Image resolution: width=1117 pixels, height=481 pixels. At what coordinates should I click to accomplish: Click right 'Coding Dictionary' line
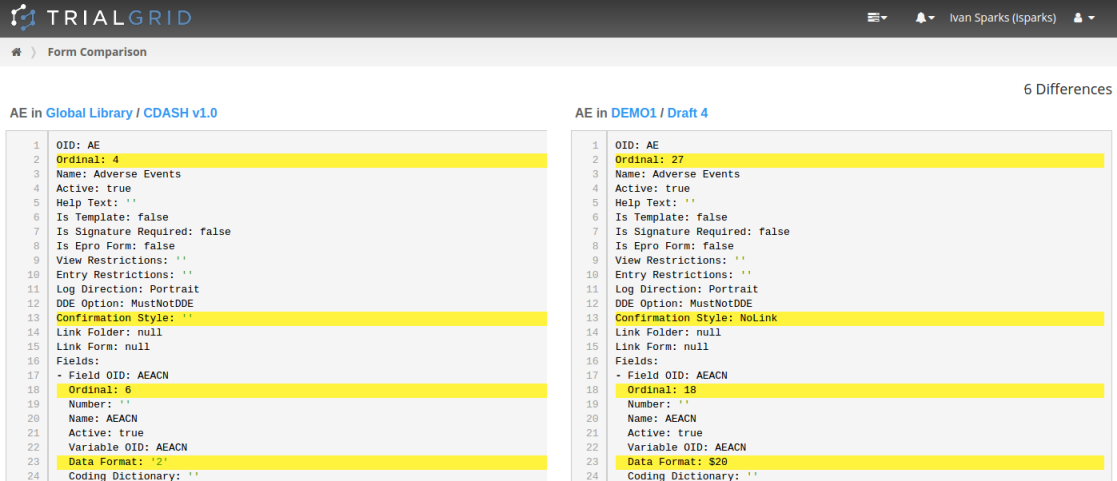692,476
